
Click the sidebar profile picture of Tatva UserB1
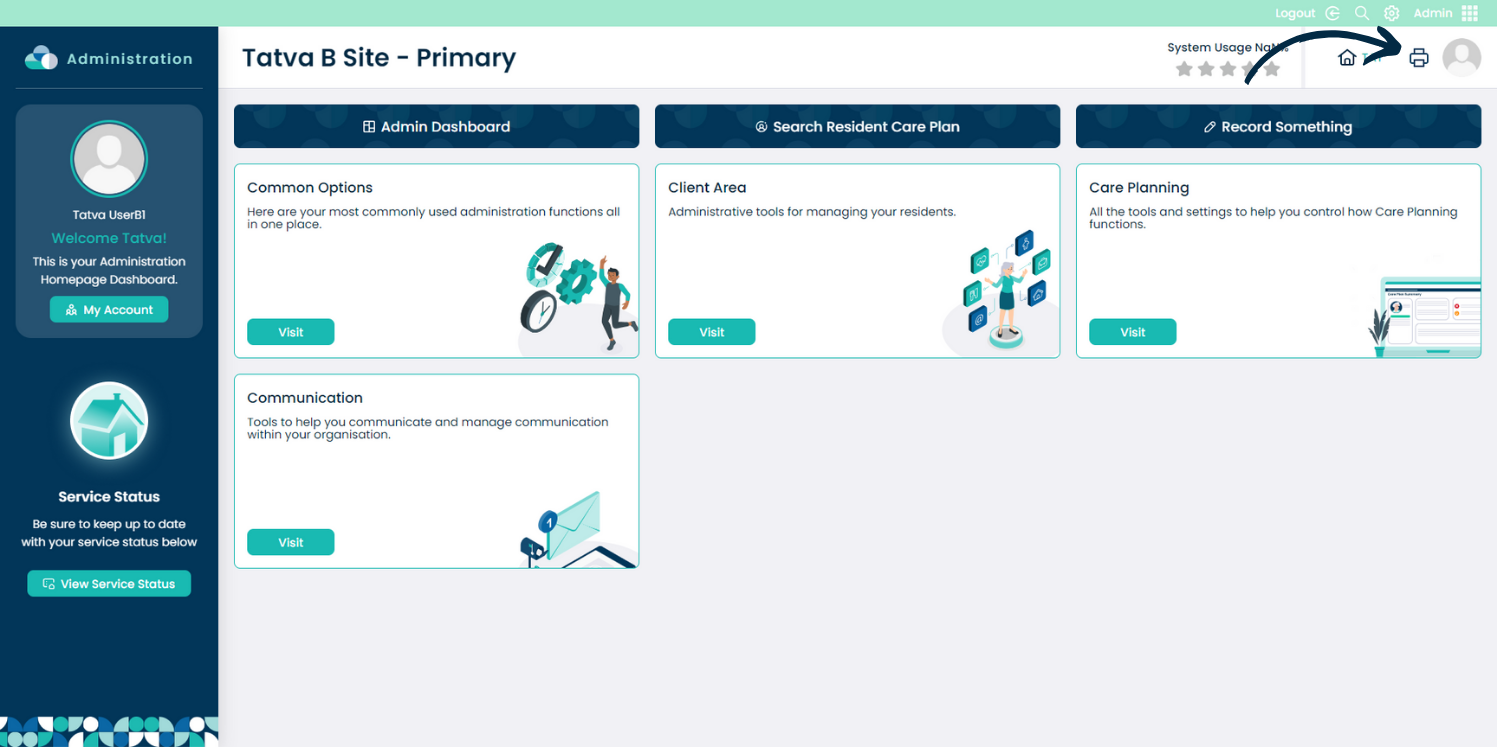pyautogui.click(x=109, y=159)
